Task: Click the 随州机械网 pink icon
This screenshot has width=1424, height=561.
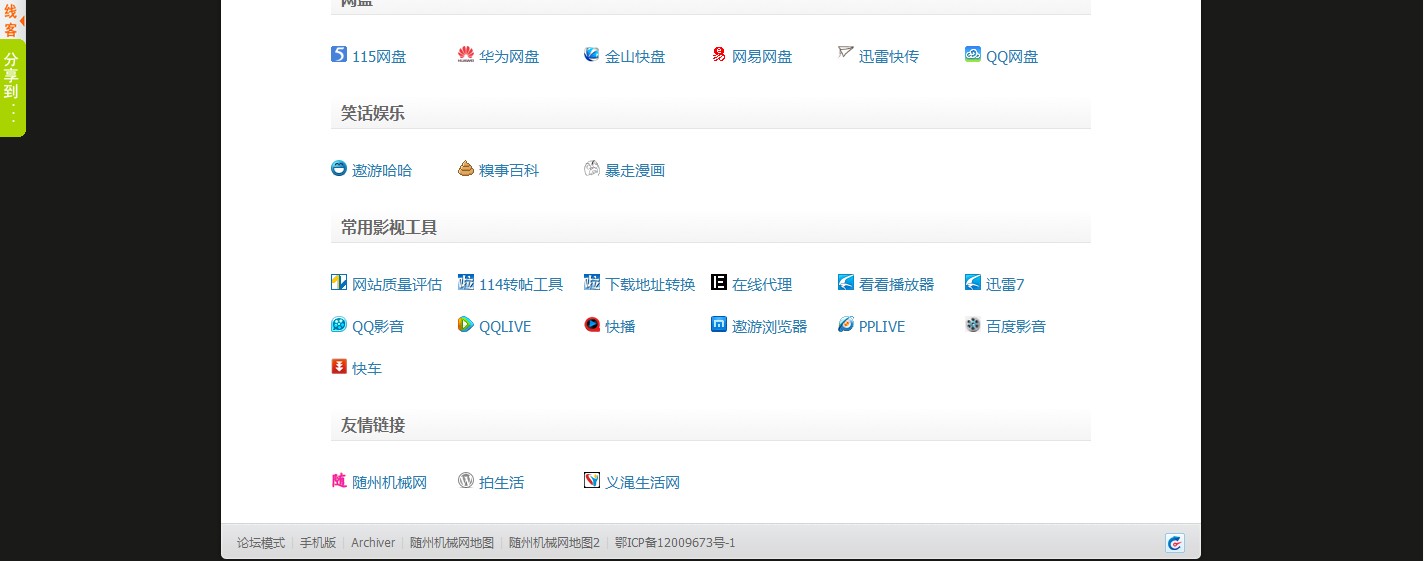Action: 339,480
